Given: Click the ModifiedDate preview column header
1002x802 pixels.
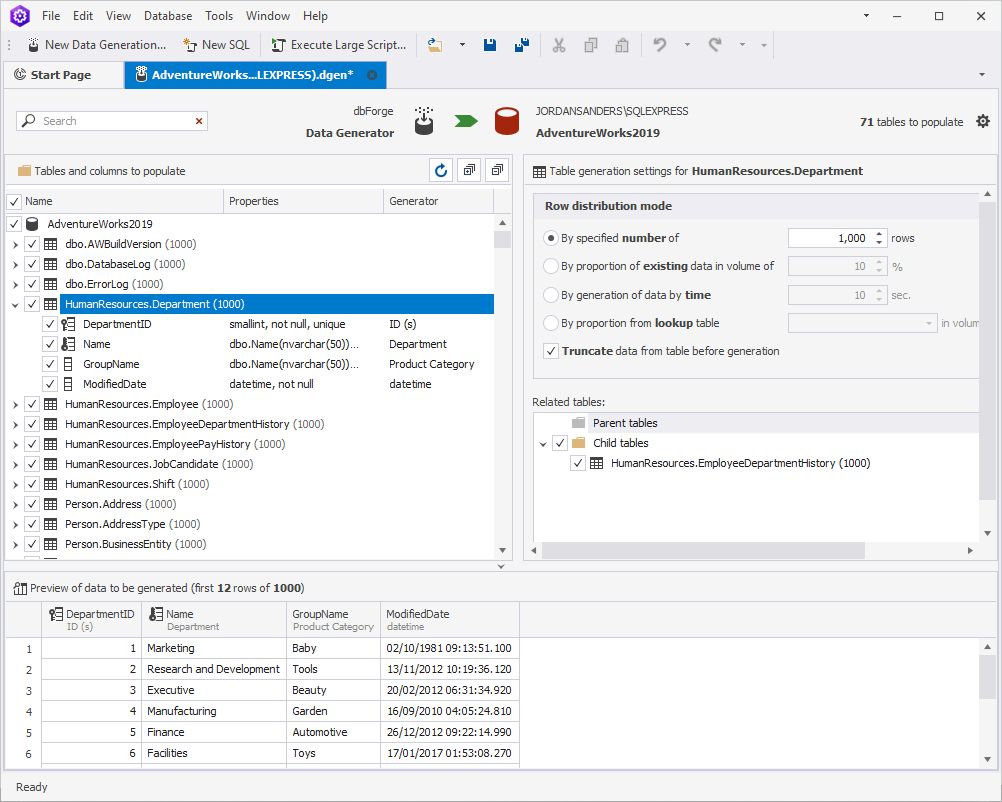Looking at the screenshot, I should pyautogui.click(x=450, y=620).
